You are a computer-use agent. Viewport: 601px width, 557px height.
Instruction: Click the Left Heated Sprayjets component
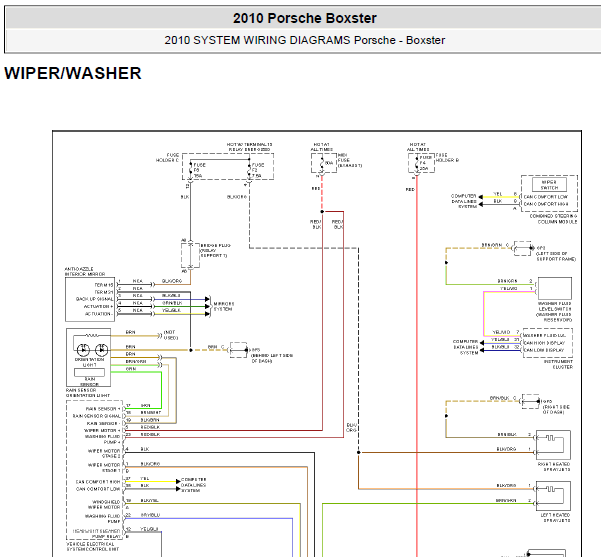[x=553, y=496]
